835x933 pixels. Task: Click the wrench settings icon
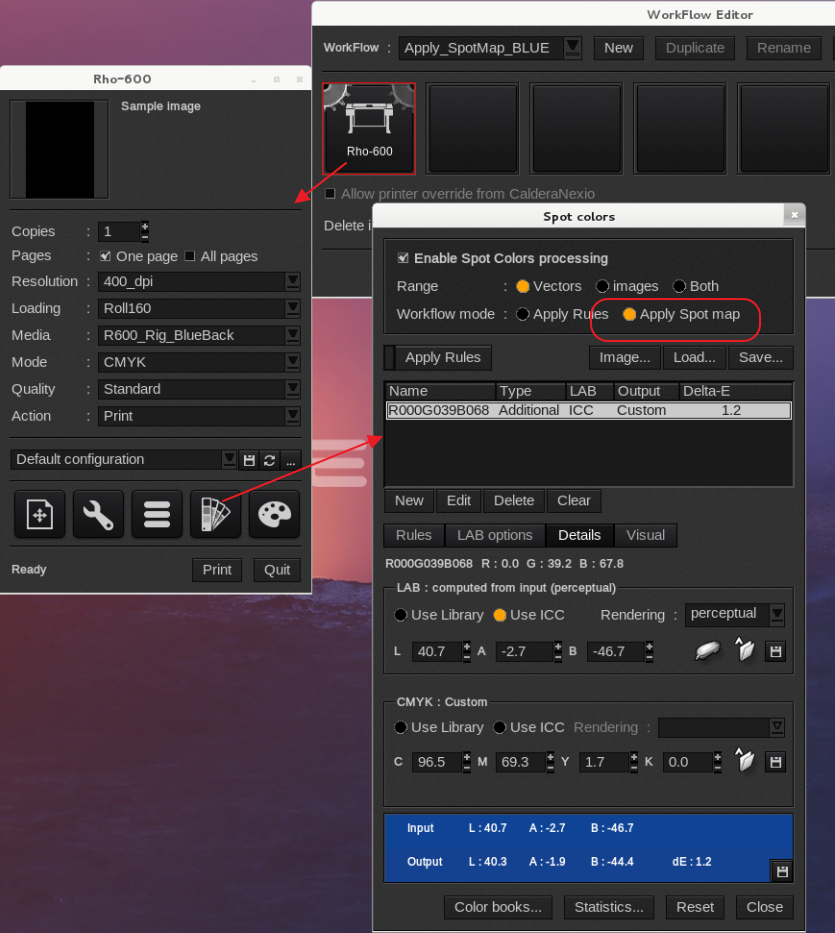coord(98,515)
